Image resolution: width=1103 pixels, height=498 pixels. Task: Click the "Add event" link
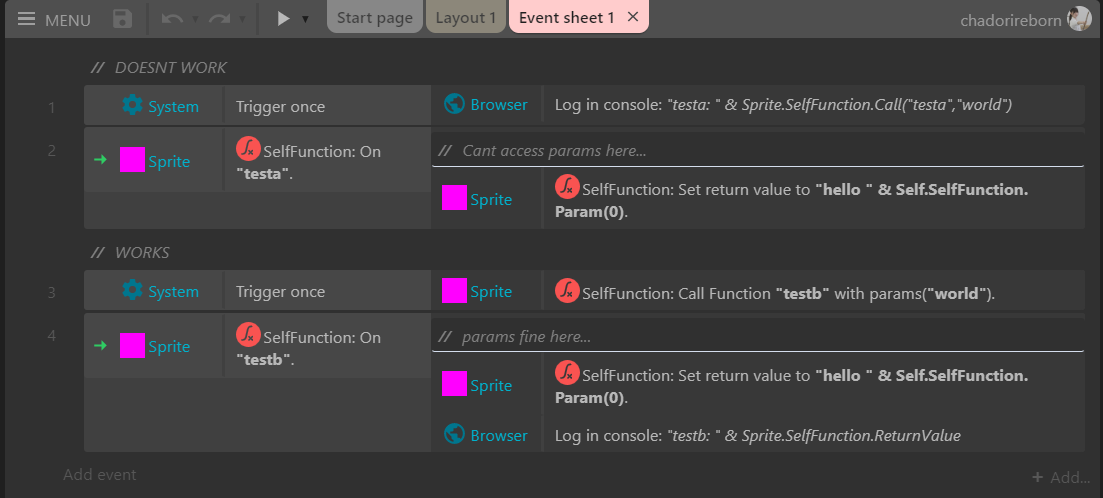tap(99, 475)
